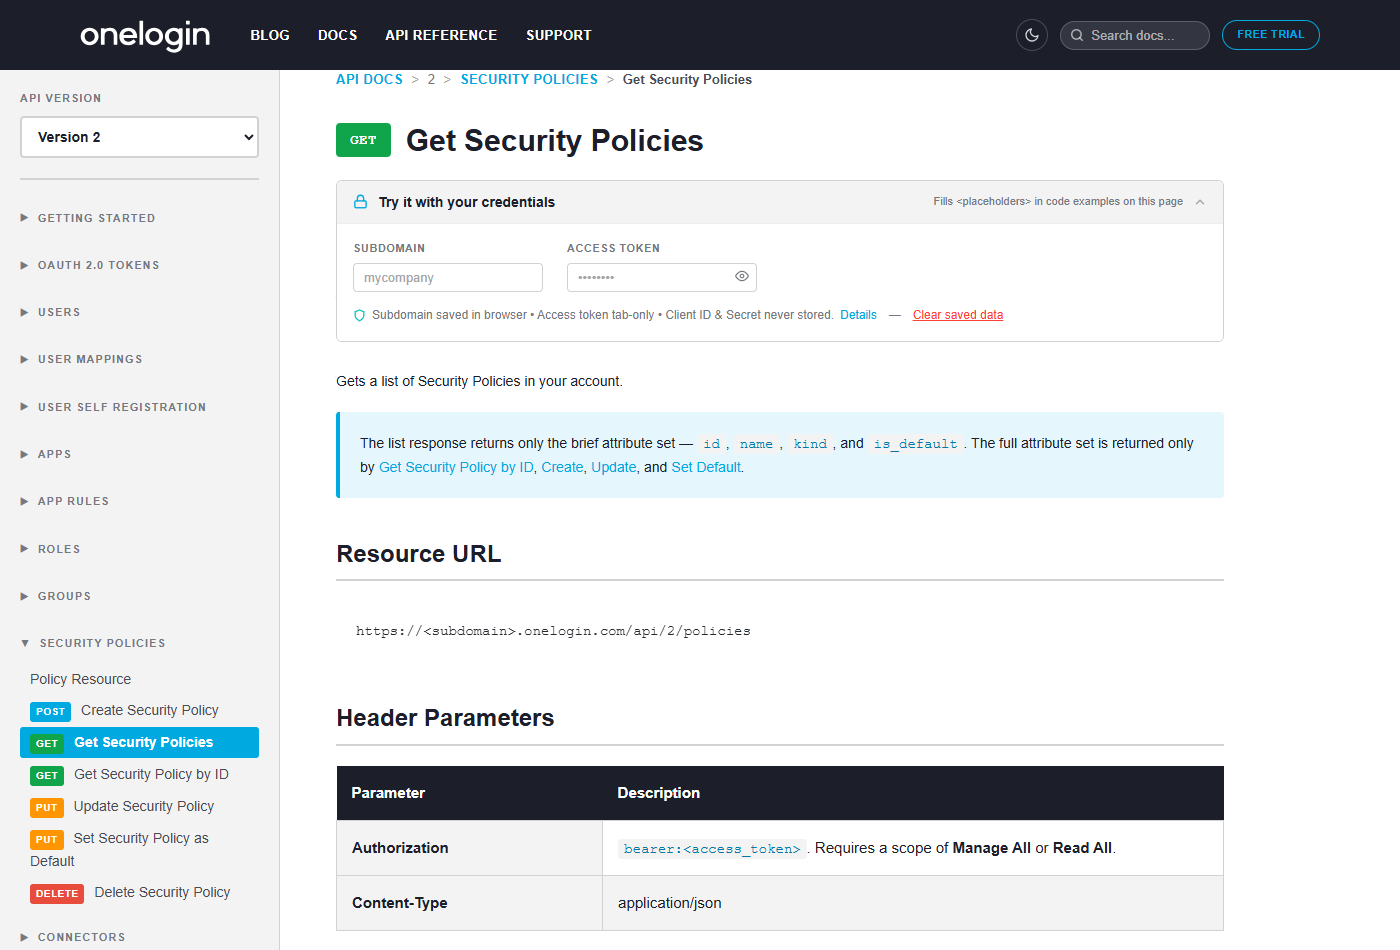
Task: Click the green GET badge beside page title
Action: pos(363,140)
